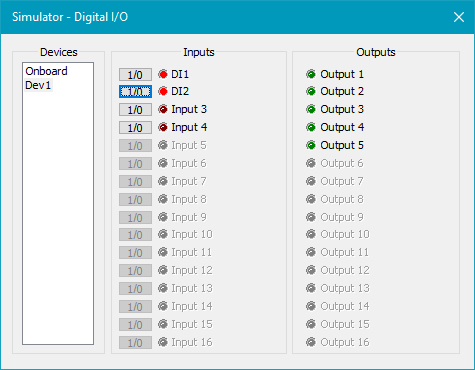
Task: Click the DI2 input label
Action: coord(180,91)
